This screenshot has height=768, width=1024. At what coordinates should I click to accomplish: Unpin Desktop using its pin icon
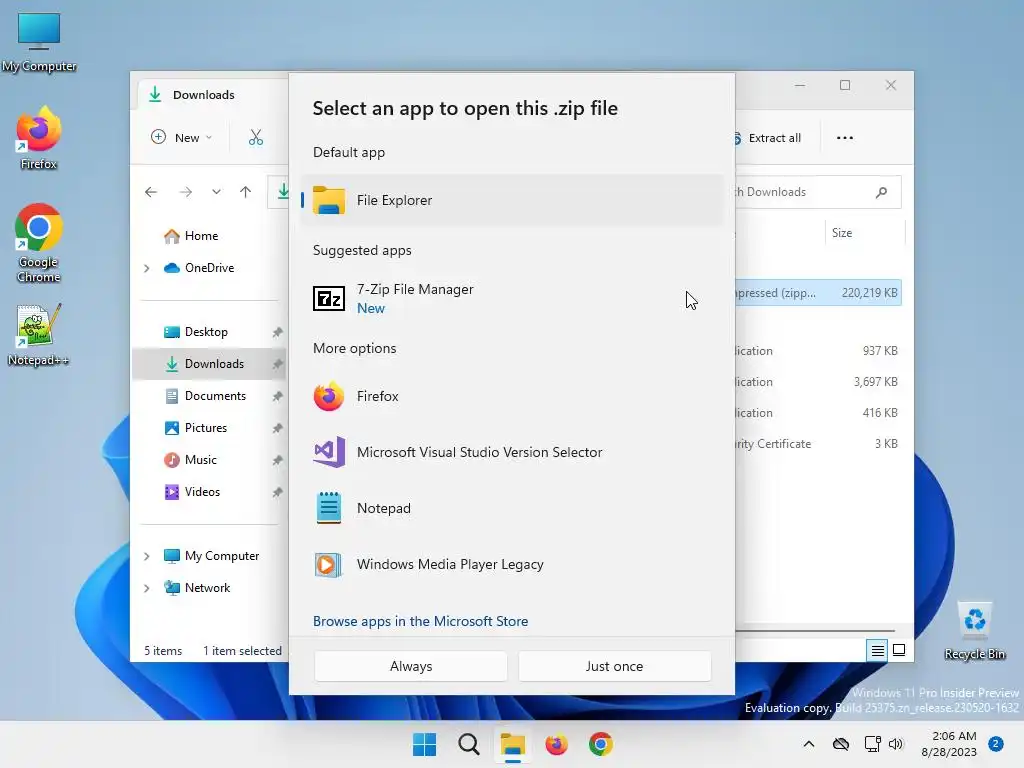(278, 332)
